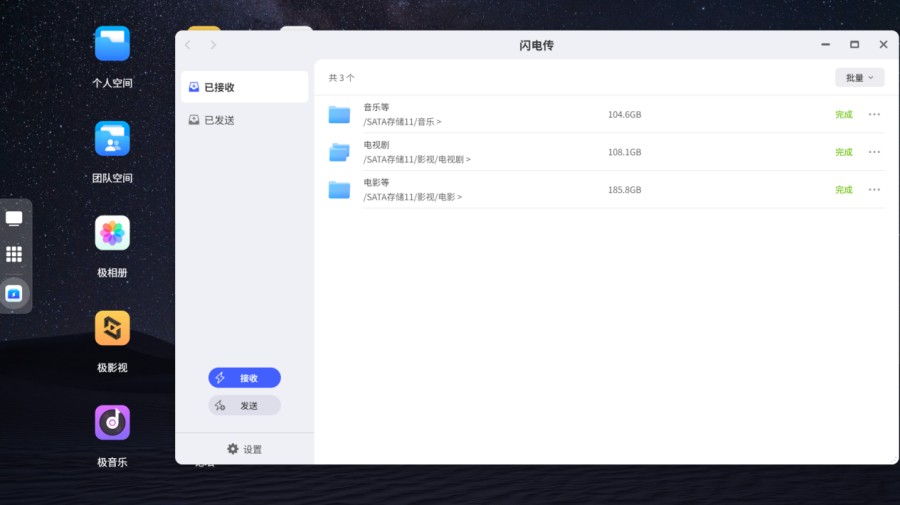Viewport: 900px width, 505px height.
Task: Click the 电影等 folder icon
Action: pyautogui.click(x=339, y=190)
